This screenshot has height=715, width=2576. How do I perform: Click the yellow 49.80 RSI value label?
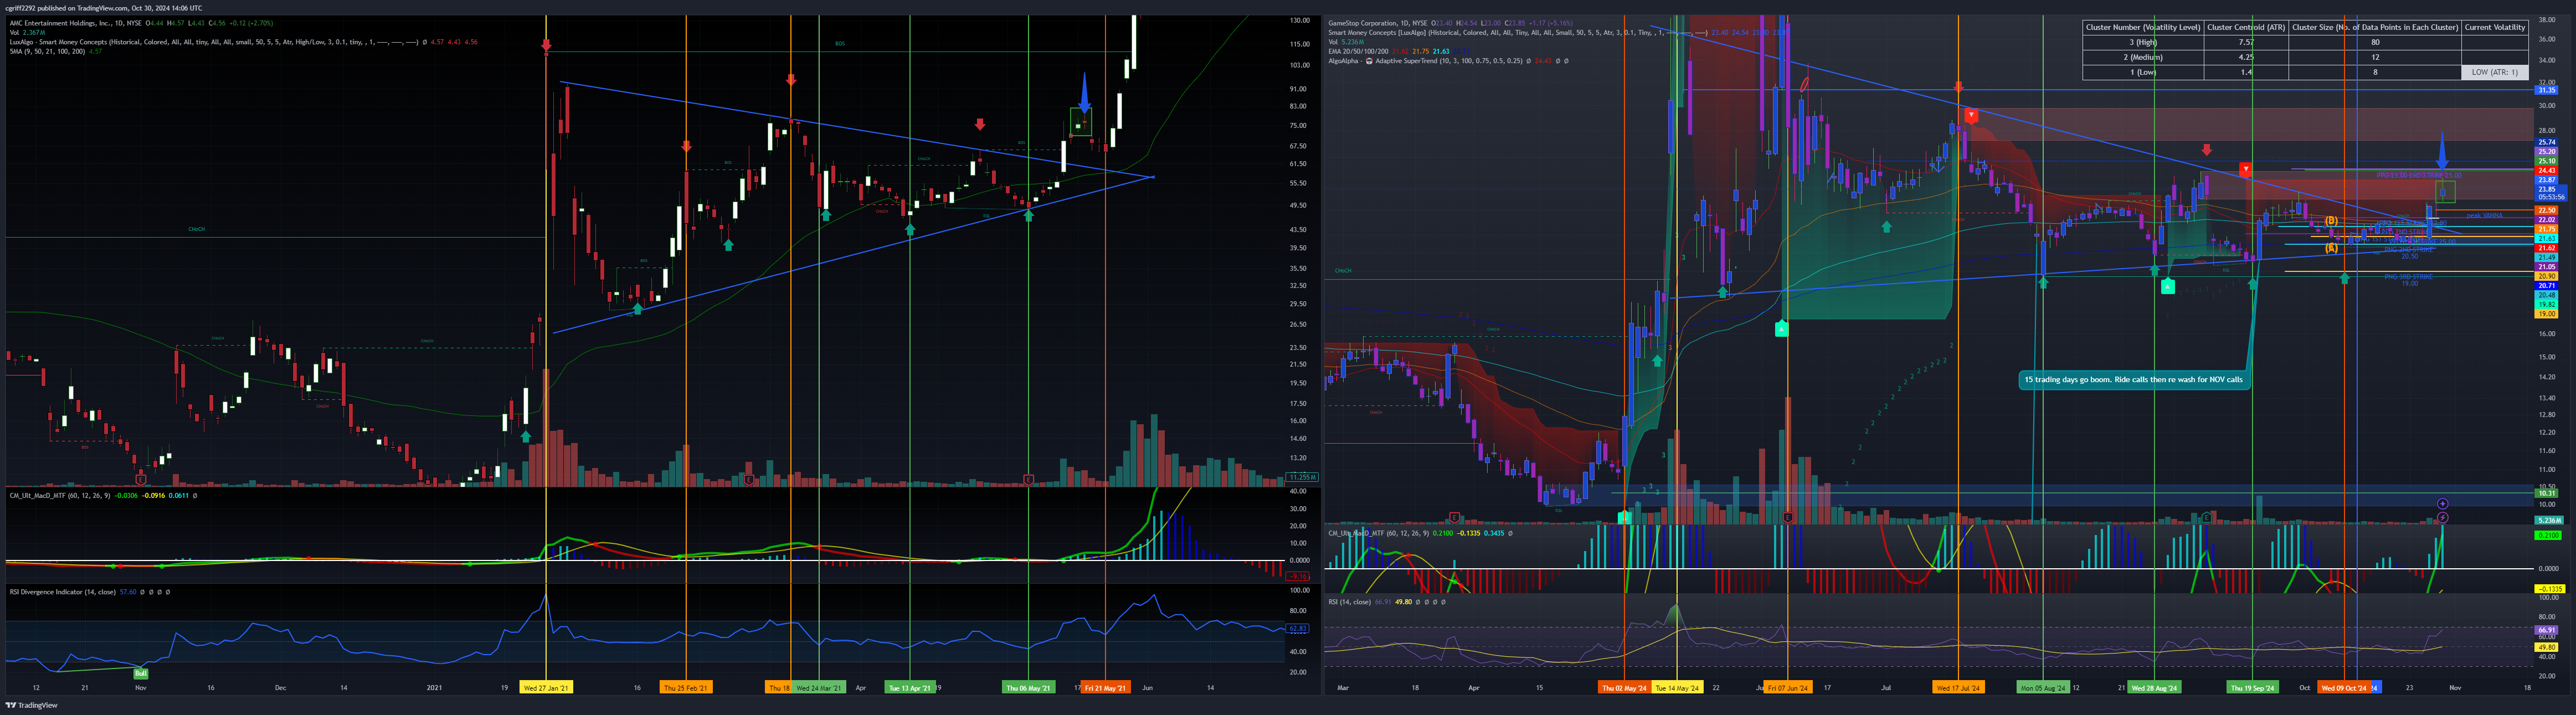(2546, 647)
